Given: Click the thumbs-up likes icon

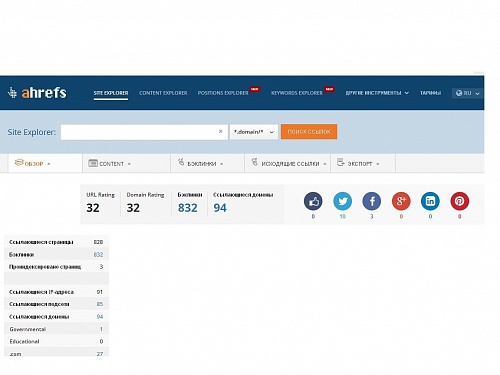Looking at the screenshot, I should tap(313, 201).
